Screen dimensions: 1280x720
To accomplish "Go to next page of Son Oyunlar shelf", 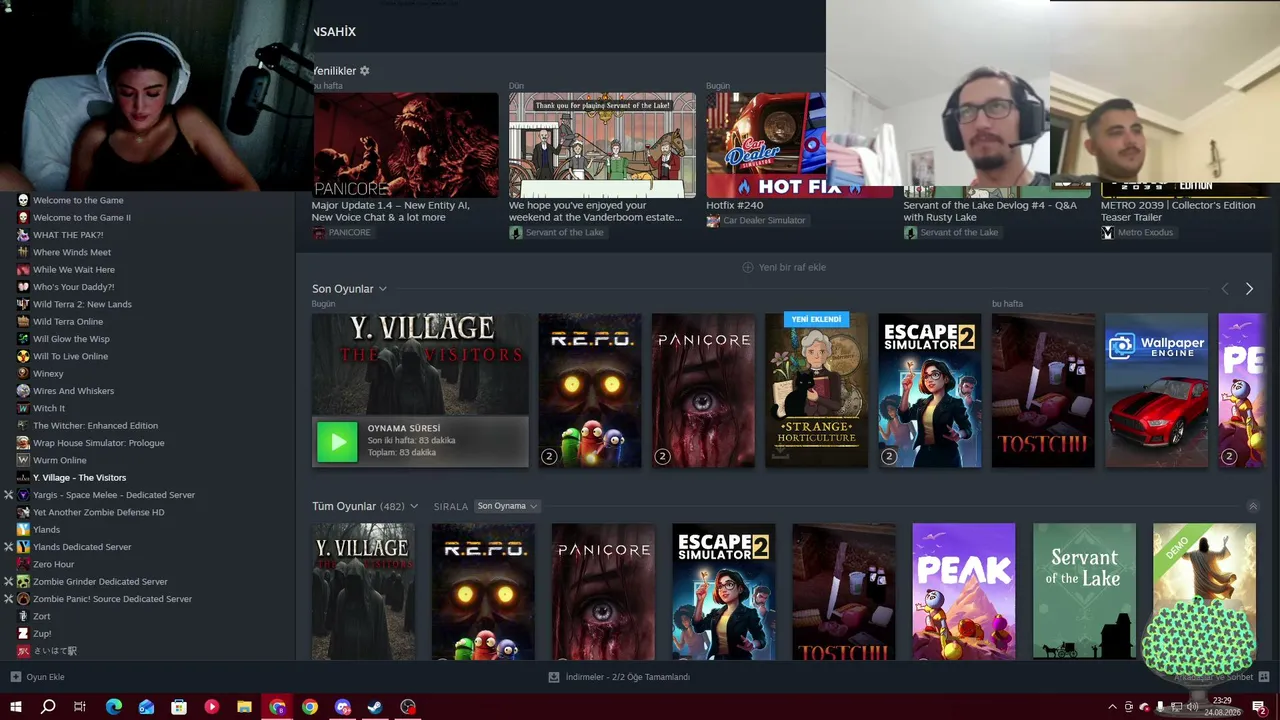I will tap(1249, 289).
